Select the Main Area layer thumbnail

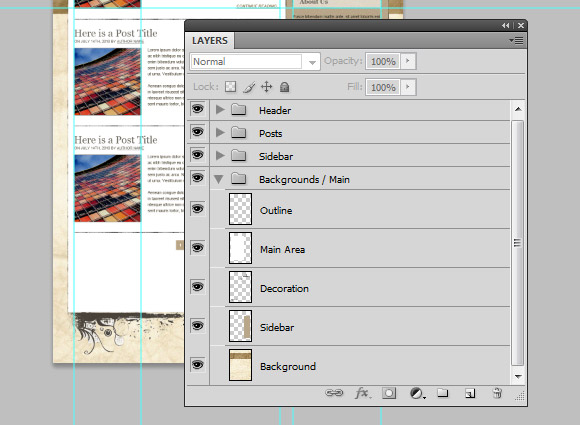point(240,248)
